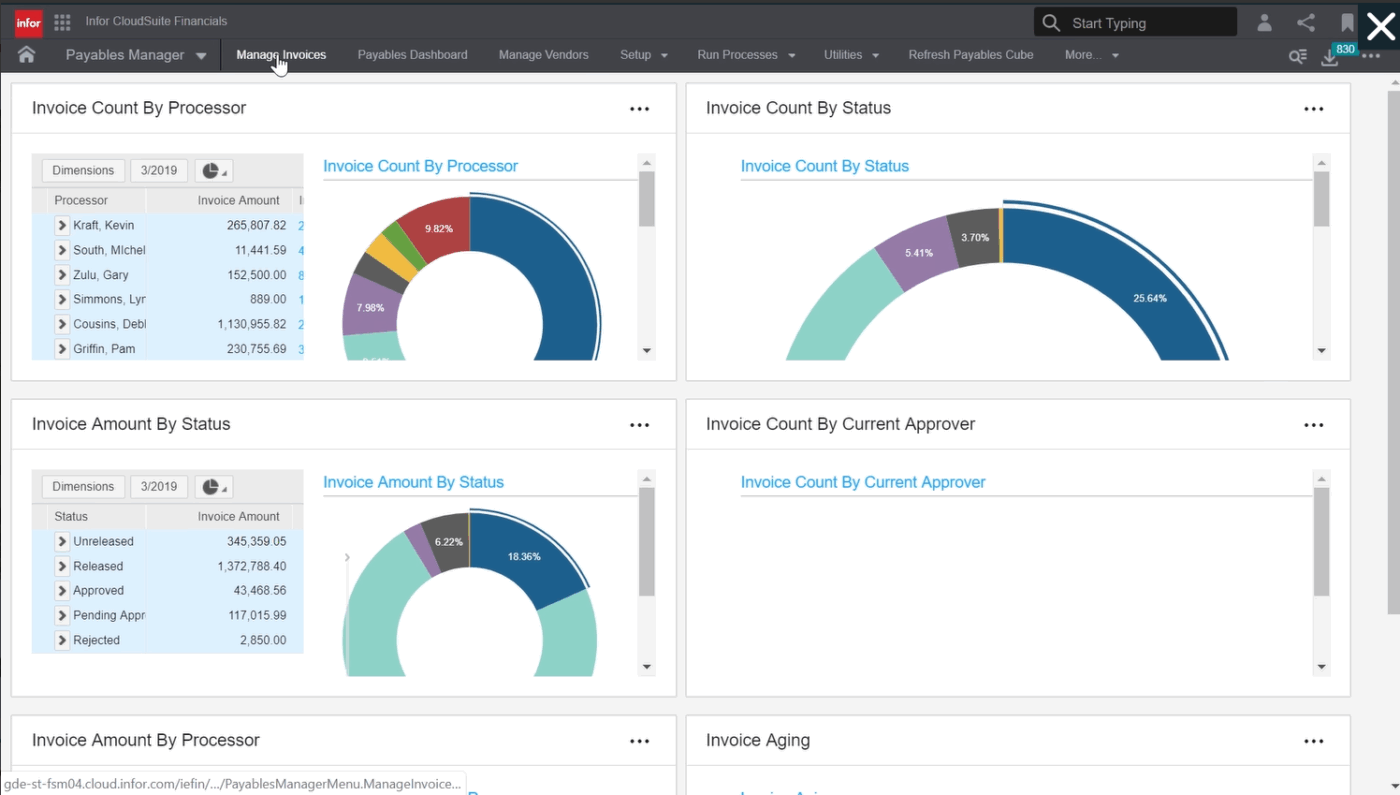Click the Invoice Count By Current Approver link

(862, 482)
